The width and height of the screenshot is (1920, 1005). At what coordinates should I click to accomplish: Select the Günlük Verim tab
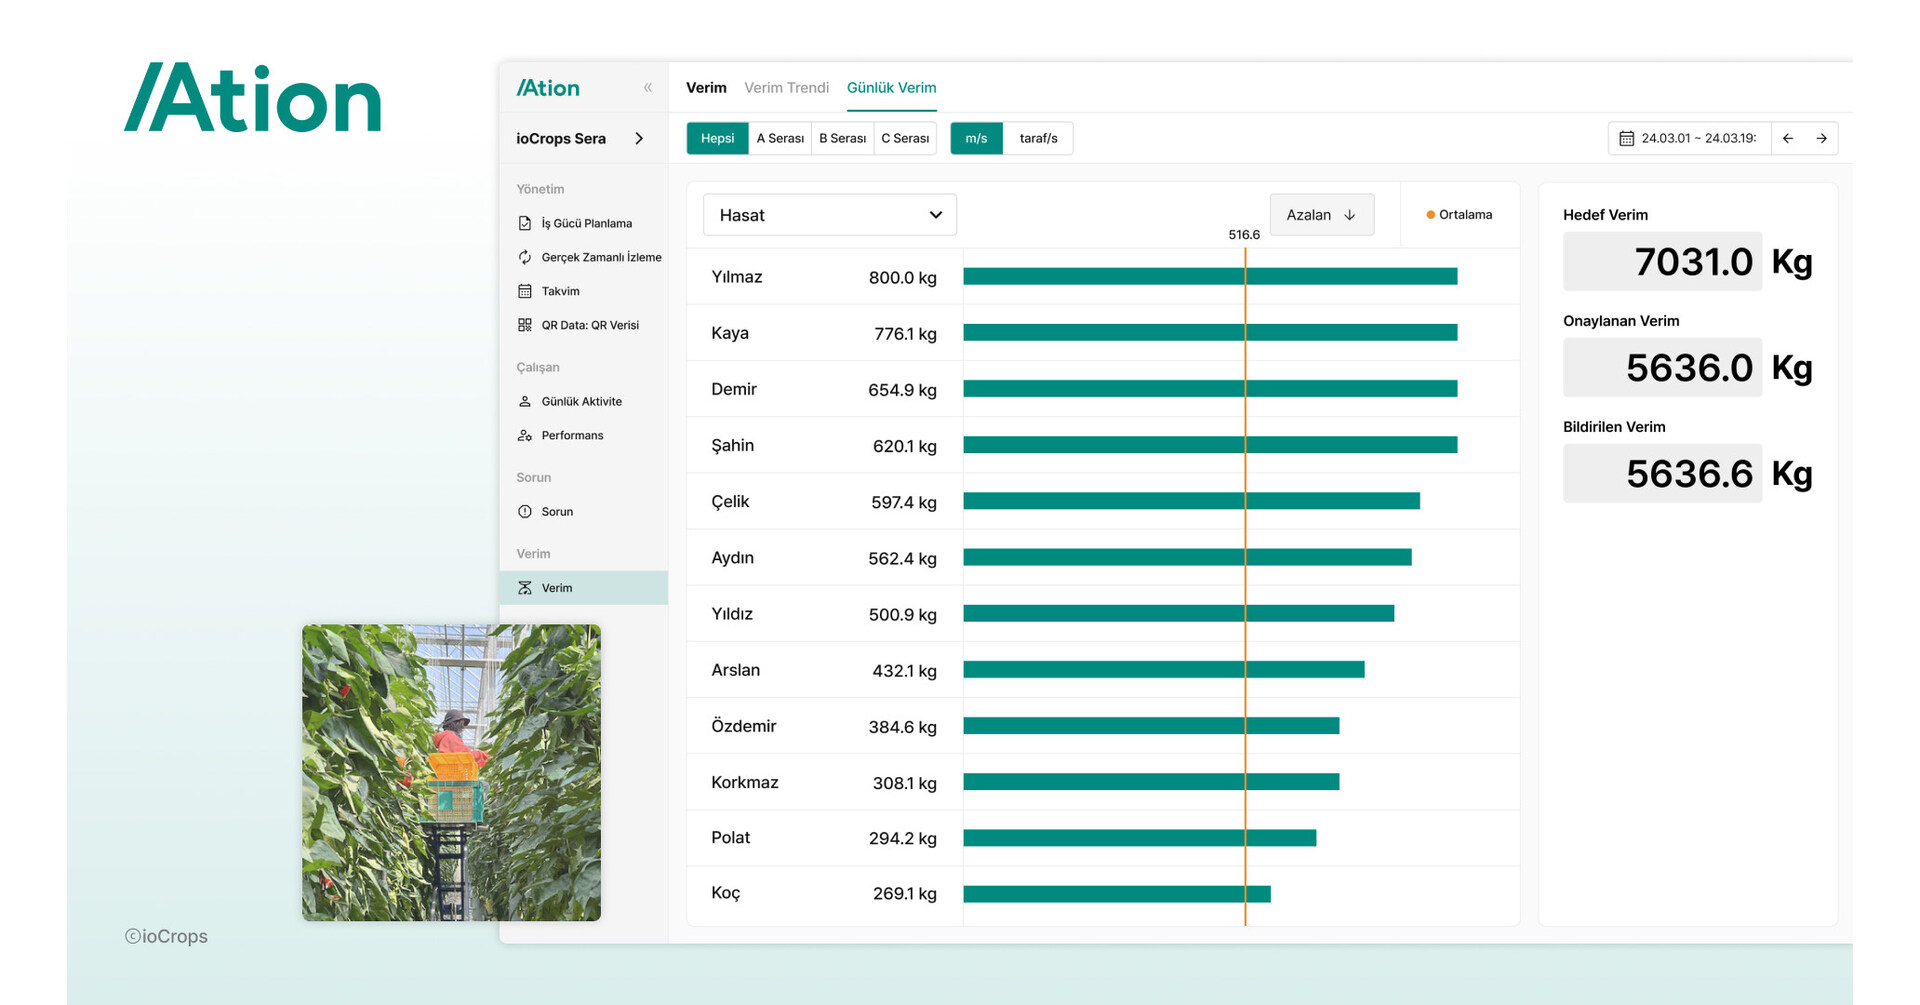pyautogui.click(x=891, y=88)
